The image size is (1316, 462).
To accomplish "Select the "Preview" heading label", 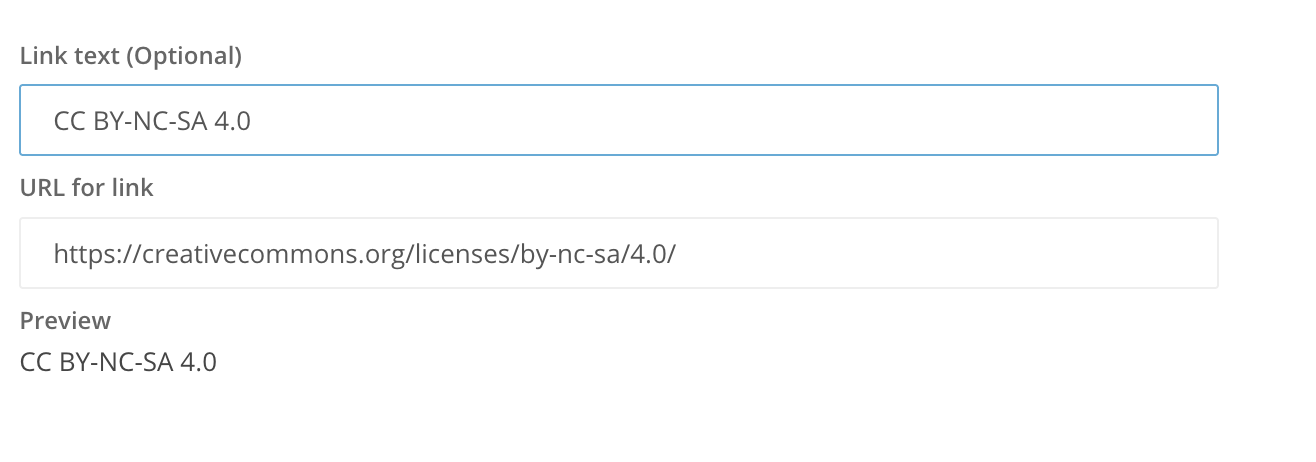I will (x=65, y=320).
